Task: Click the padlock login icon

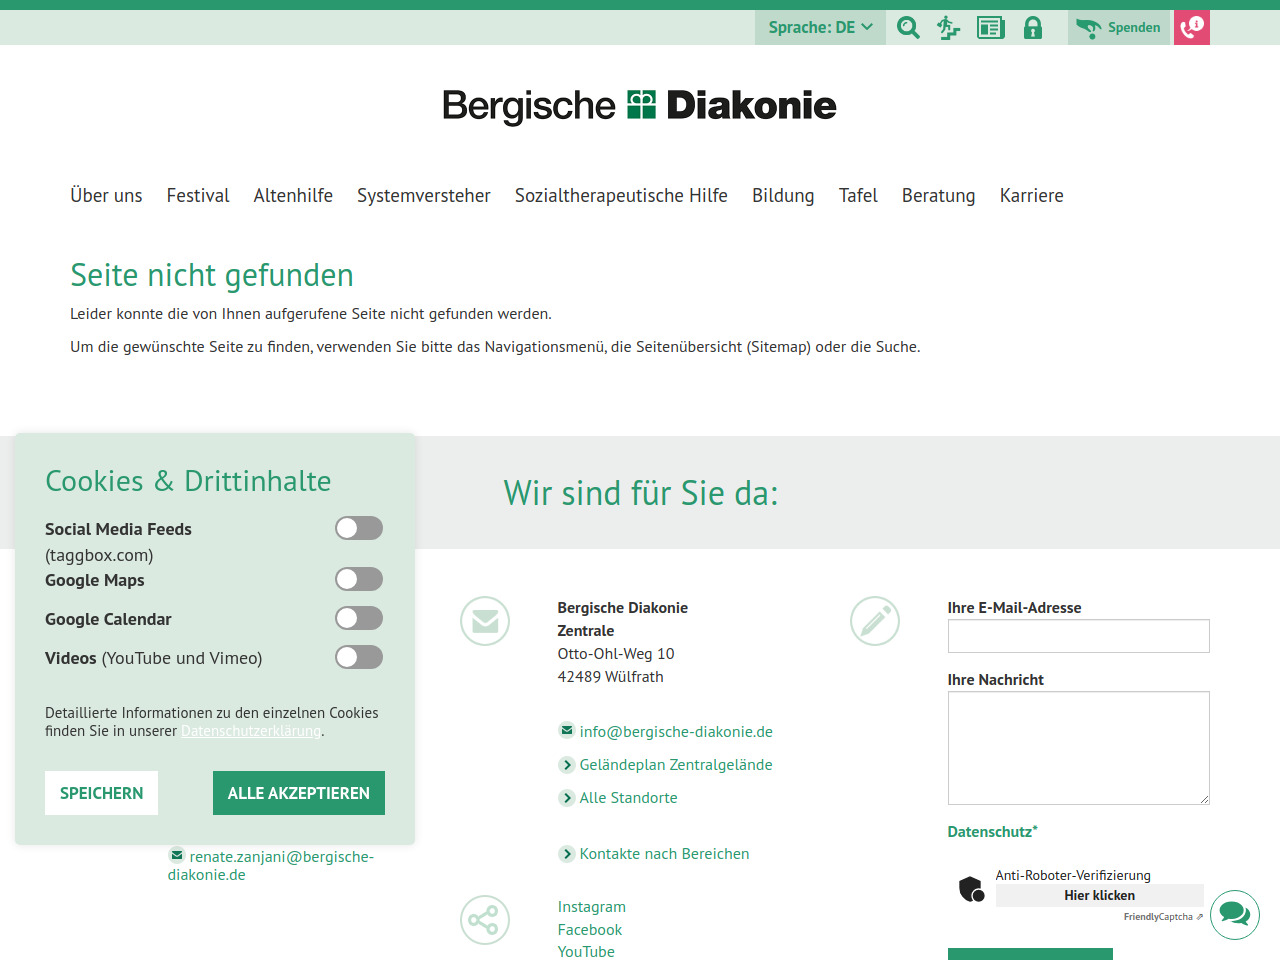Action: pos(1033,28)
